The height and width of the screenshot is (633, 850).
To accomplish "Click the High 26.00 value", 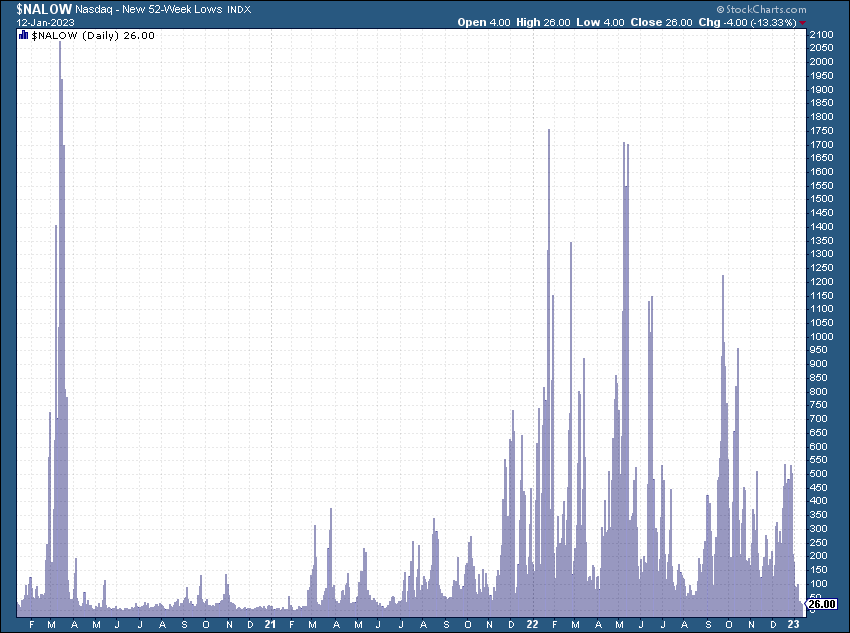I will point(543,22).
